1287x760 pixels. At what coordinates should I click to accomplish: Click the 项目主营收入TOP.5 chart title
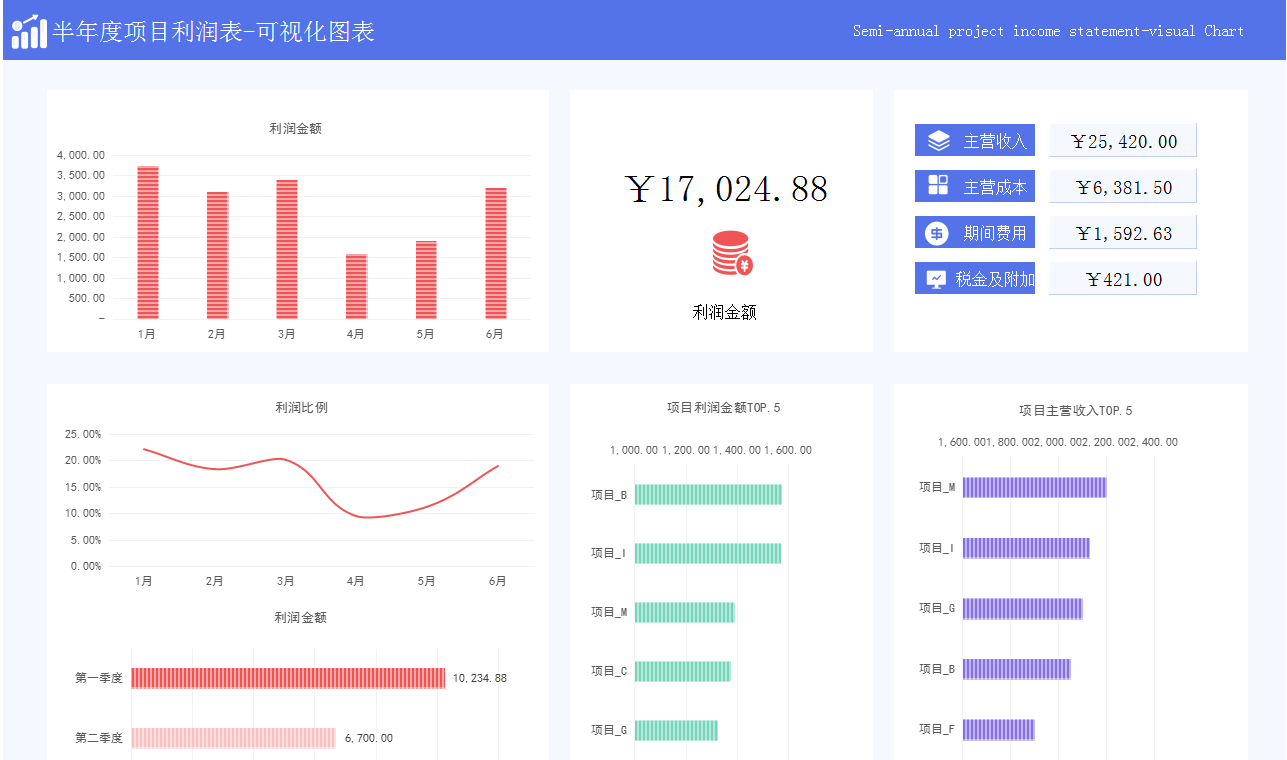coord(1076,411)
